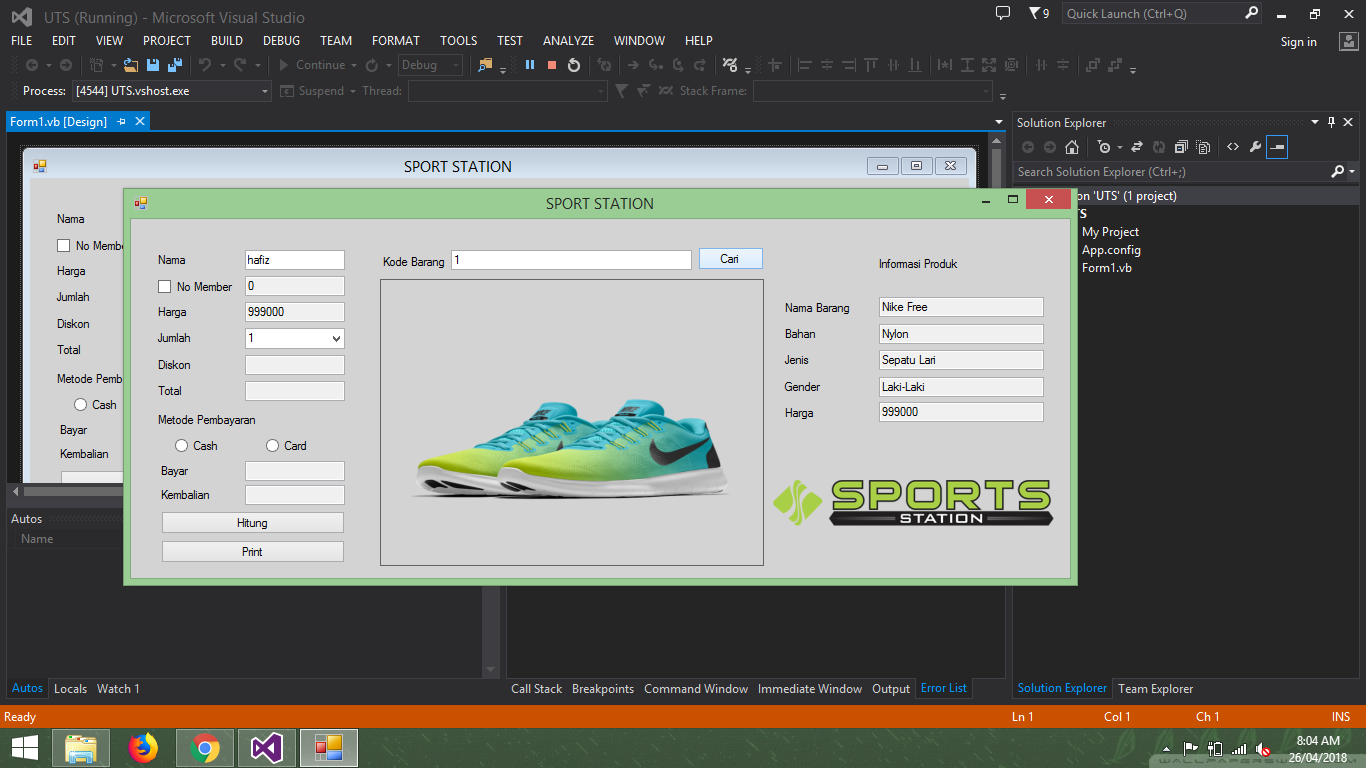This screenshot has height=768, width=1366.
Task: Open Visual Studio from the Windows taskbar
Action: coord(267,747)
